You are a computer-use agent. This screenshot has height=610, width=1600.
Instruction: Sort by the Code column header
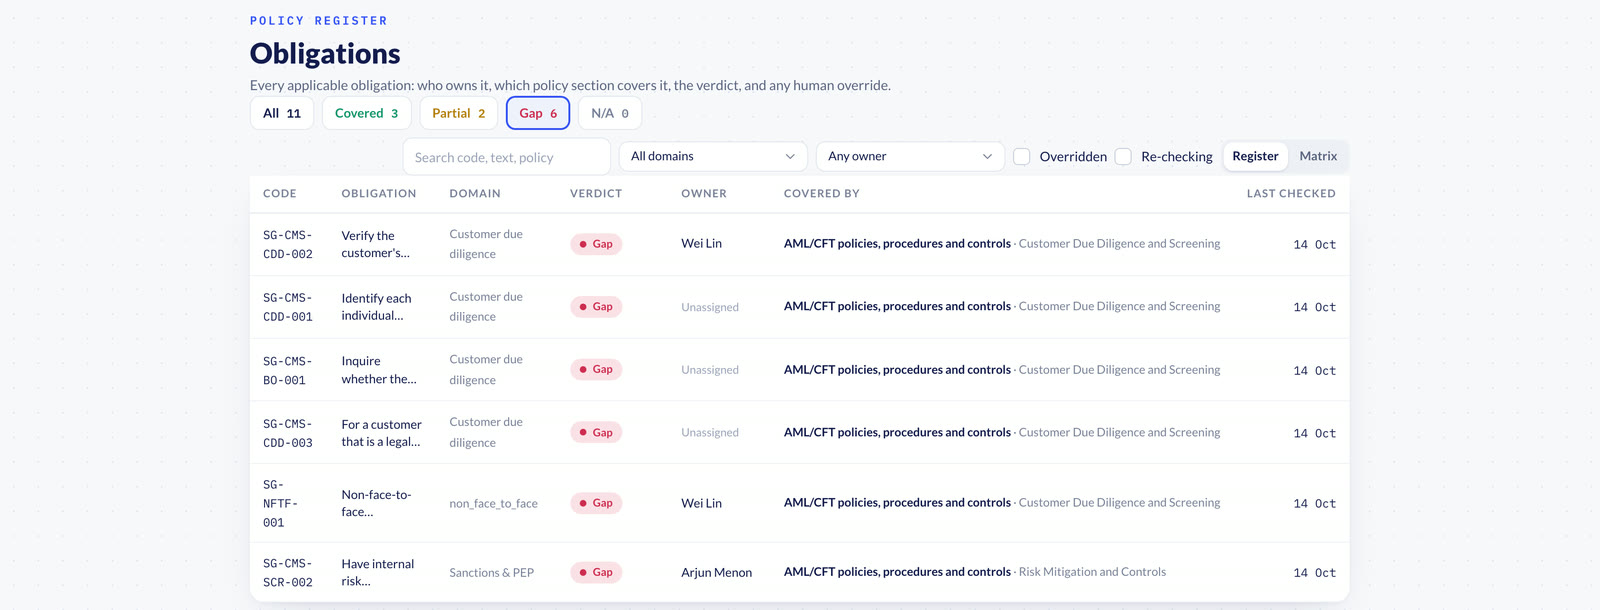click(280, 194)
